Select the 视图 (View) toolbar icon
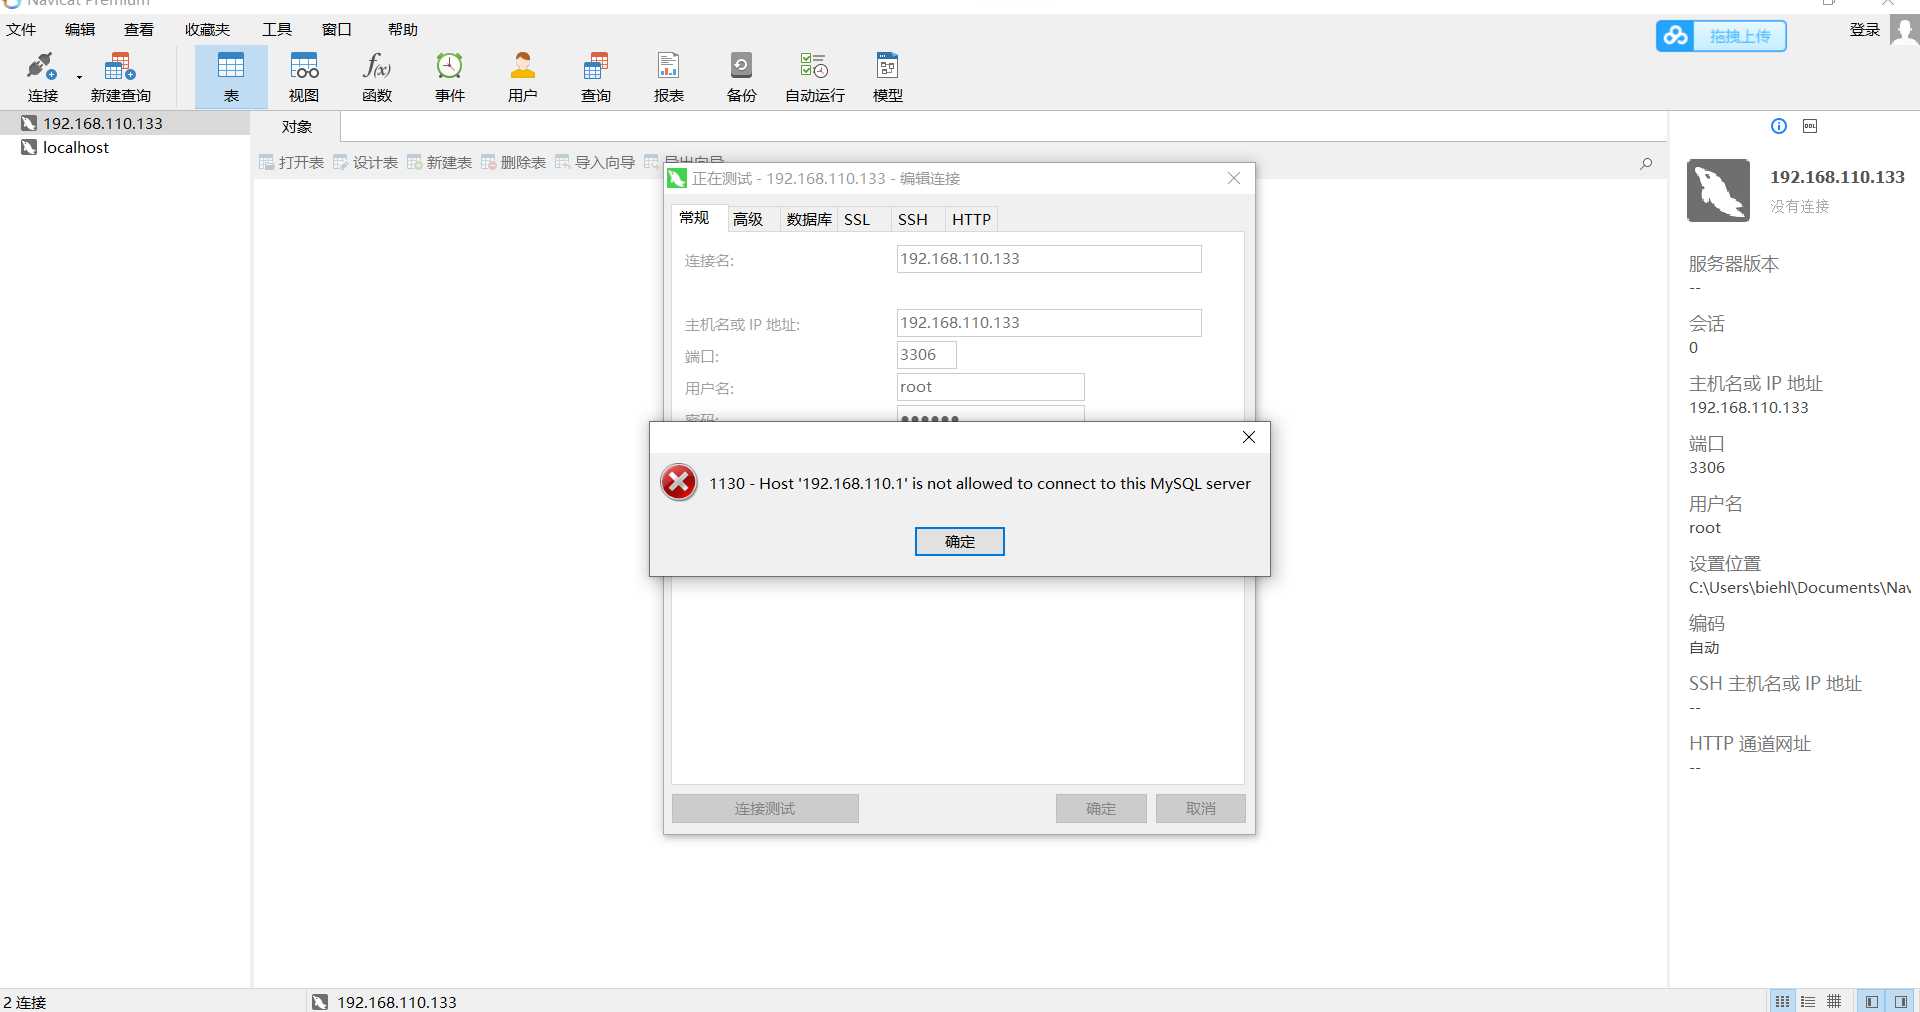 click(304, 77)
